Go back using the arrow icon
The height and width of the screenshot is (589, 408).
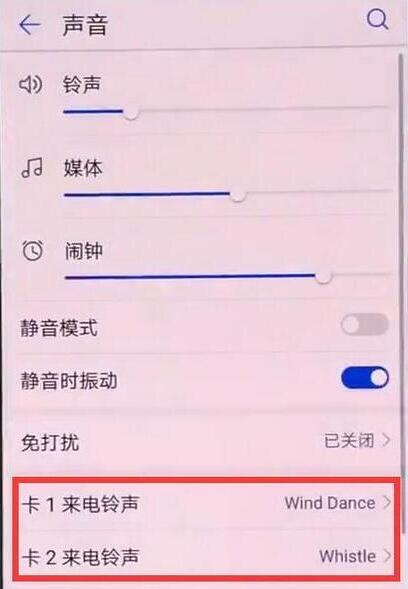30,26
